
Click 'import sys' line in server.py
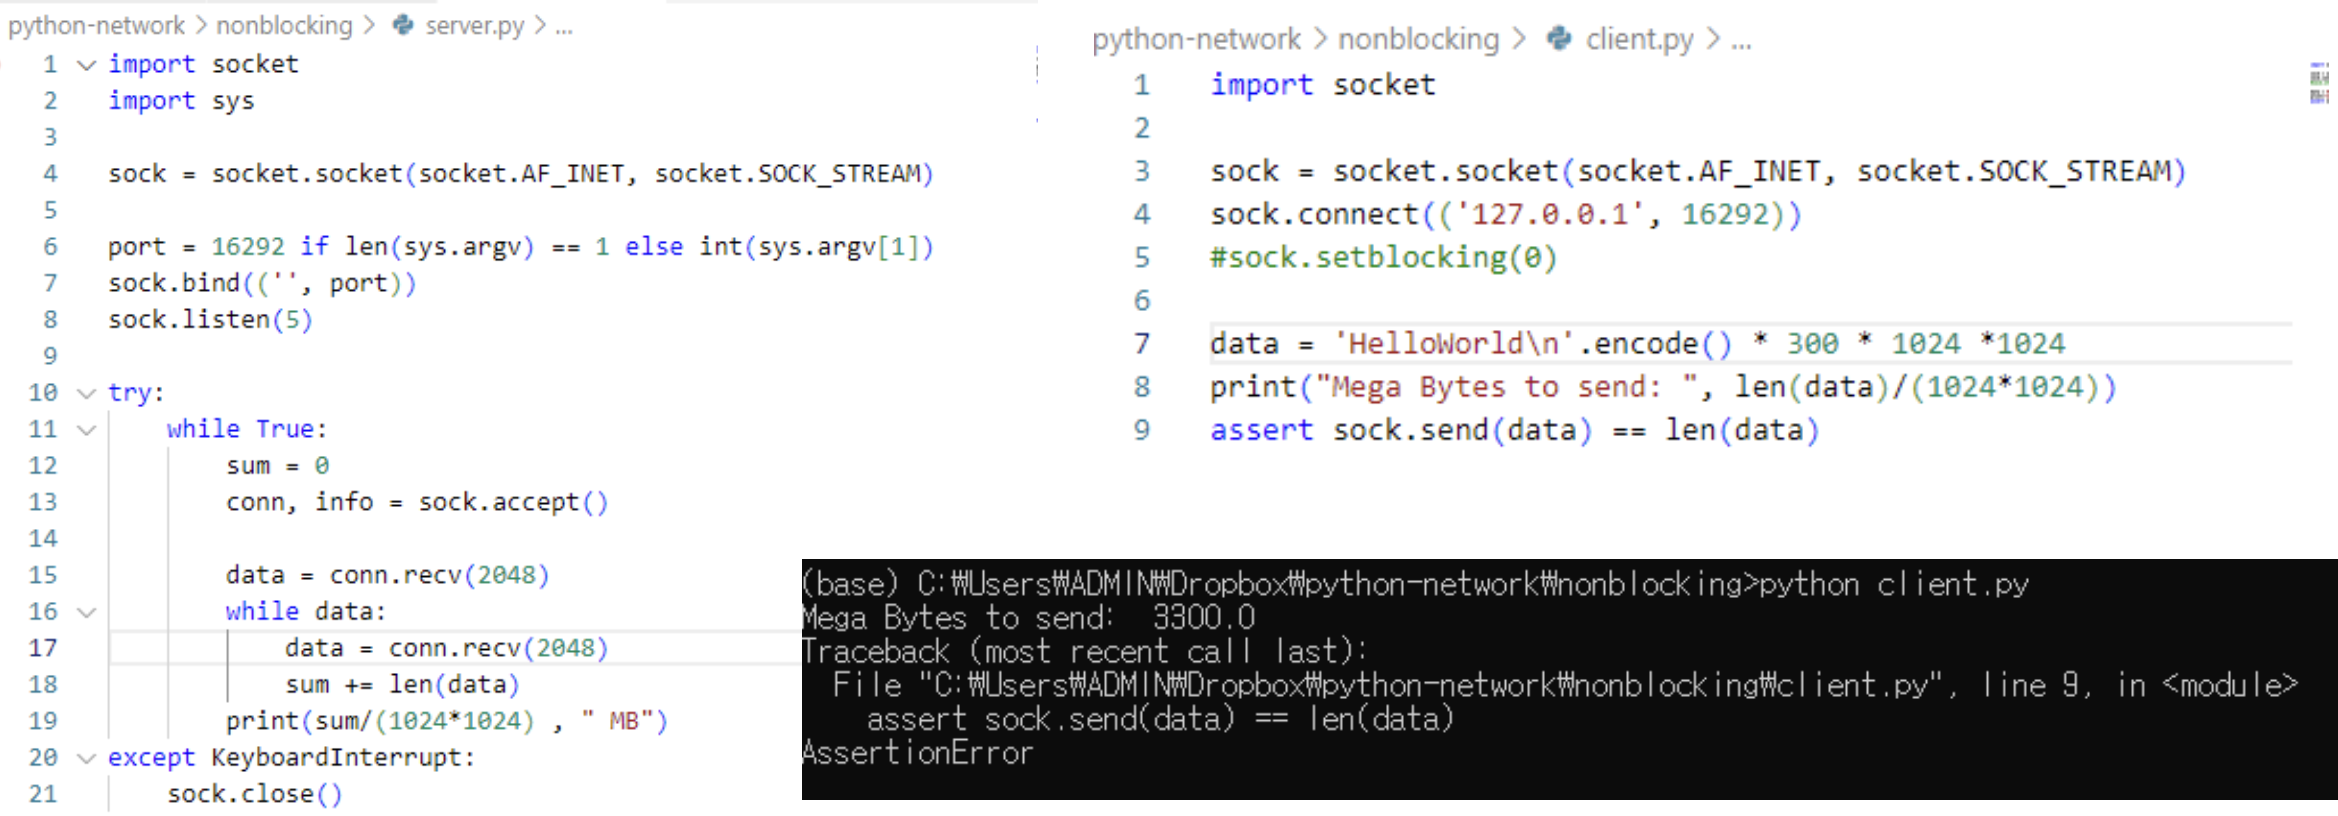pyautogui.click(x=181, y=101)
